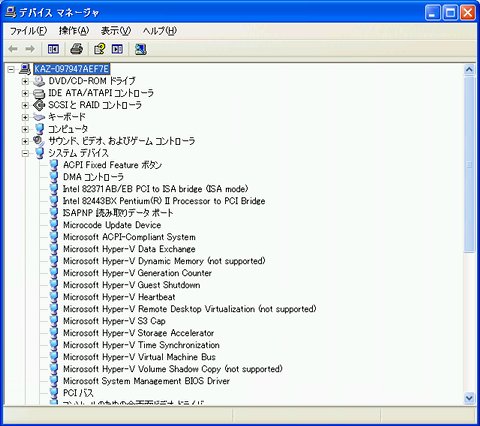Open the ヘルプ(H) menu
Screen dimensions: 480x426
tap(160, 31)
